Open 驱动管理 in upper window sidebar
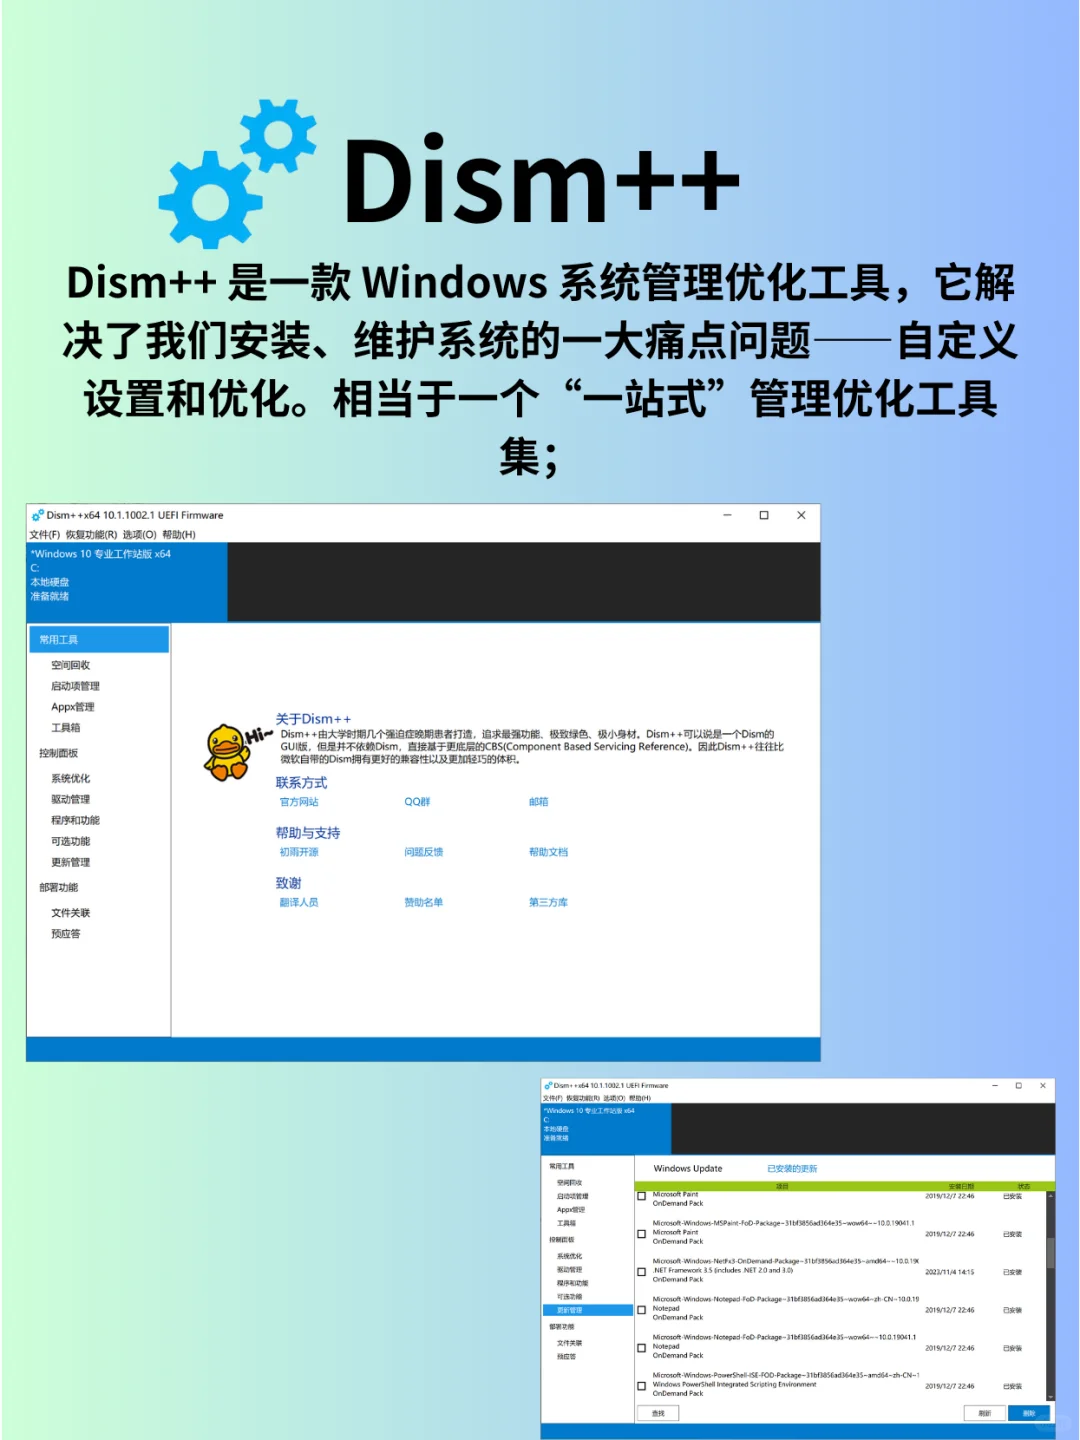 [70, 799]
